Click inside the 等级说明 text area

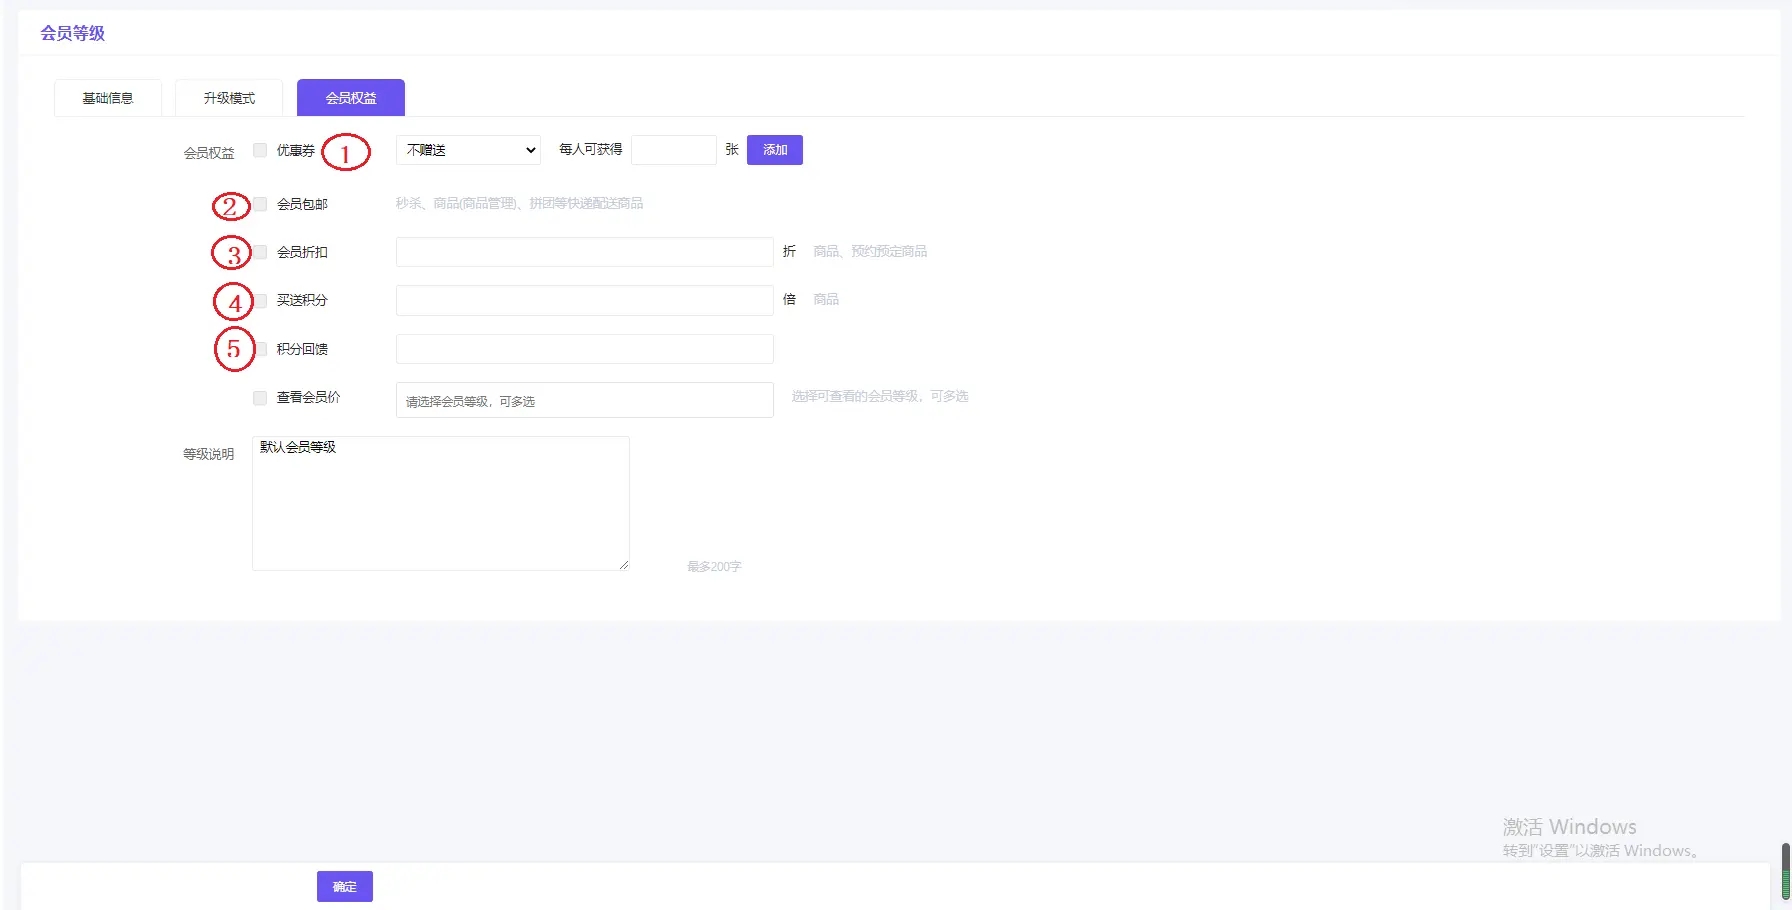point(440,503)
